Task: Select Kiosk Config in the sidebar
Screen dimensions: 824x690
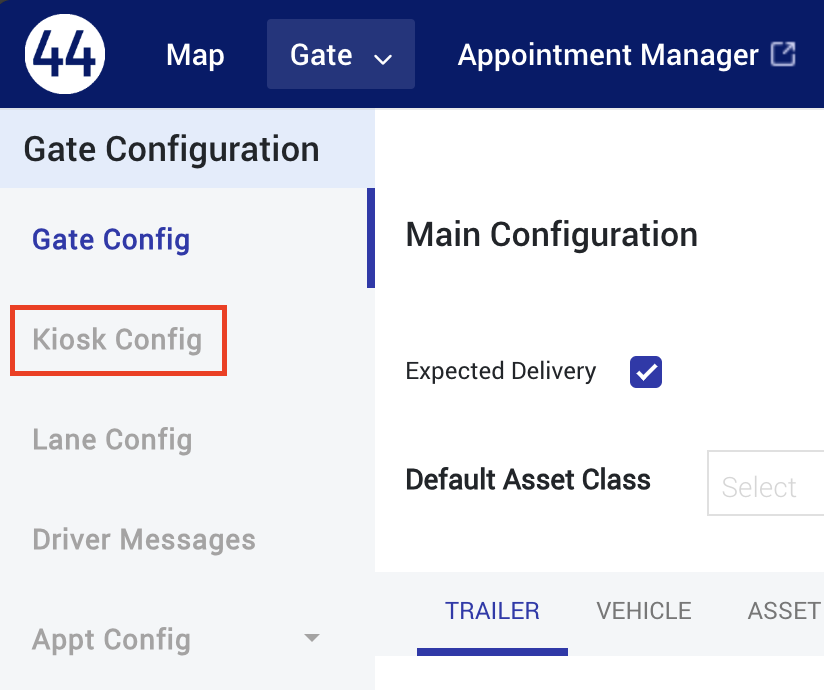Action: [117, 340]
